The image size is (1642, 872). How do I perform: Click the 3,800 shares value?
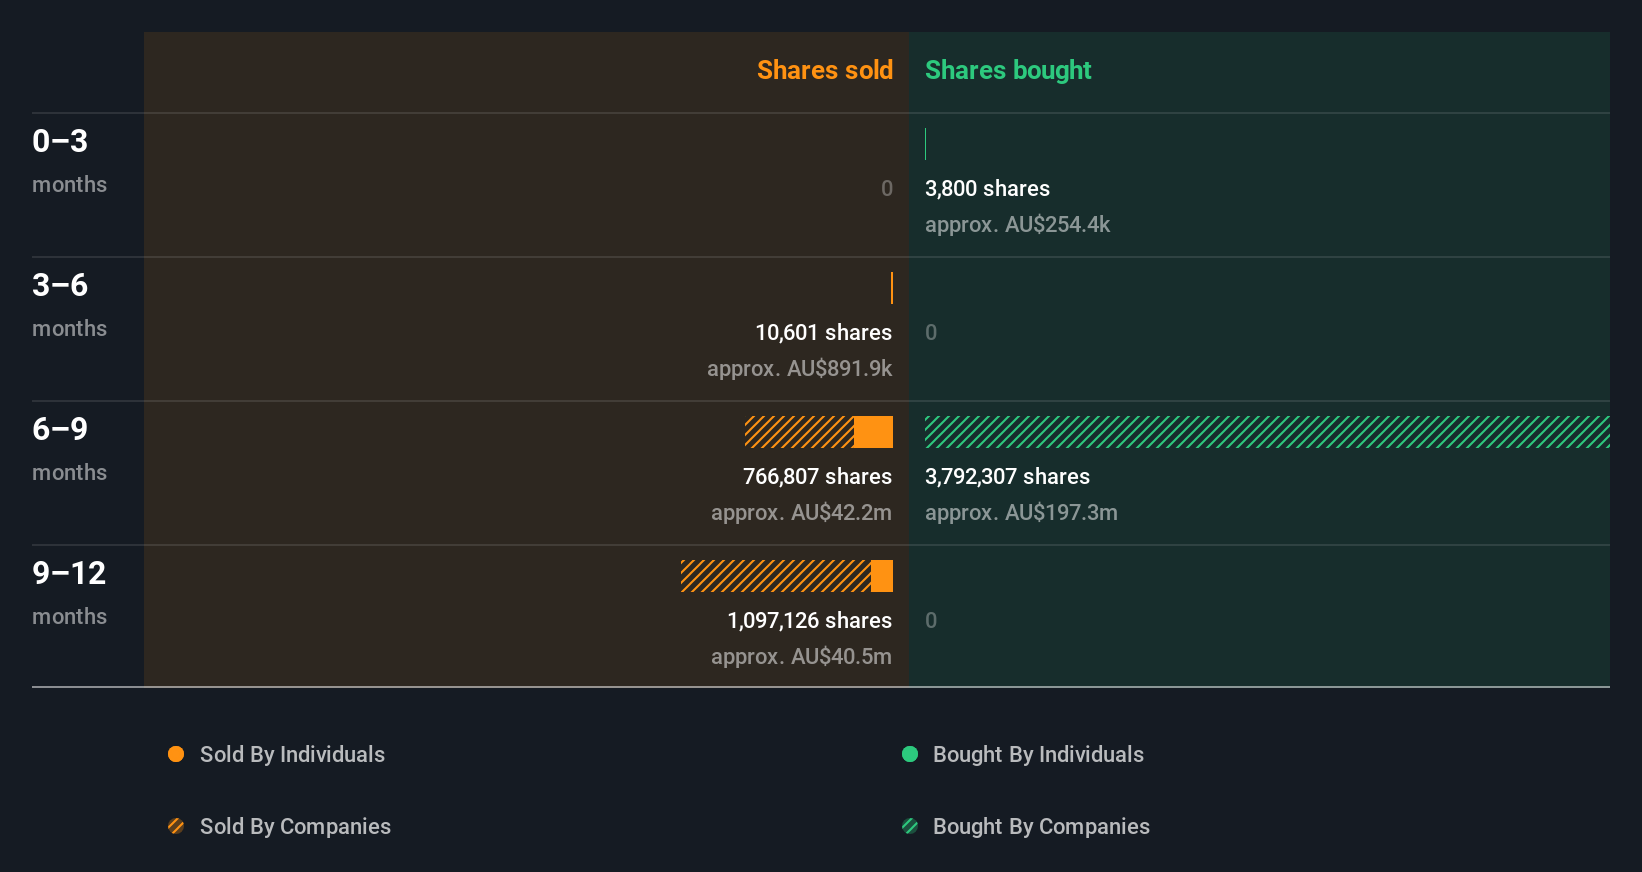987,188
